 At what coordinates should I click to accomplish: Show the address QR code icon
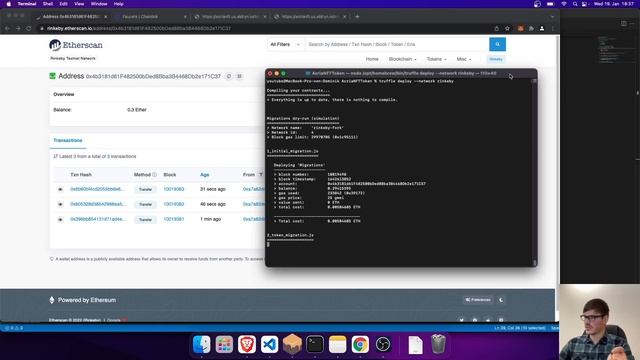[x=240, y=76]
